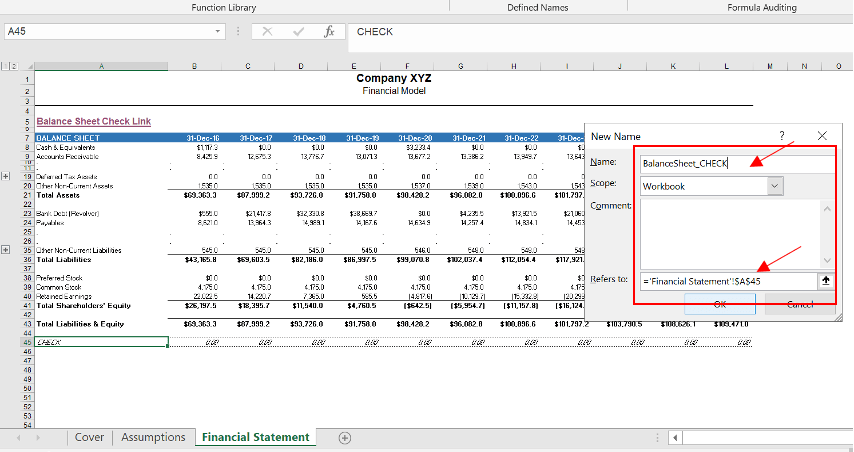The height and width of the screenshot is (452, 854).
Task: Click the Comment text box
Action: tap(731, 234)
